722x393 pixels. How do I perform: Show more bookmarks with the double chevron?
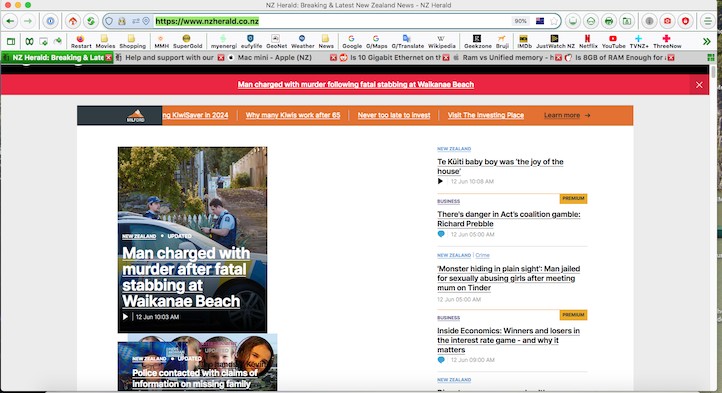[x=707, y=41]
